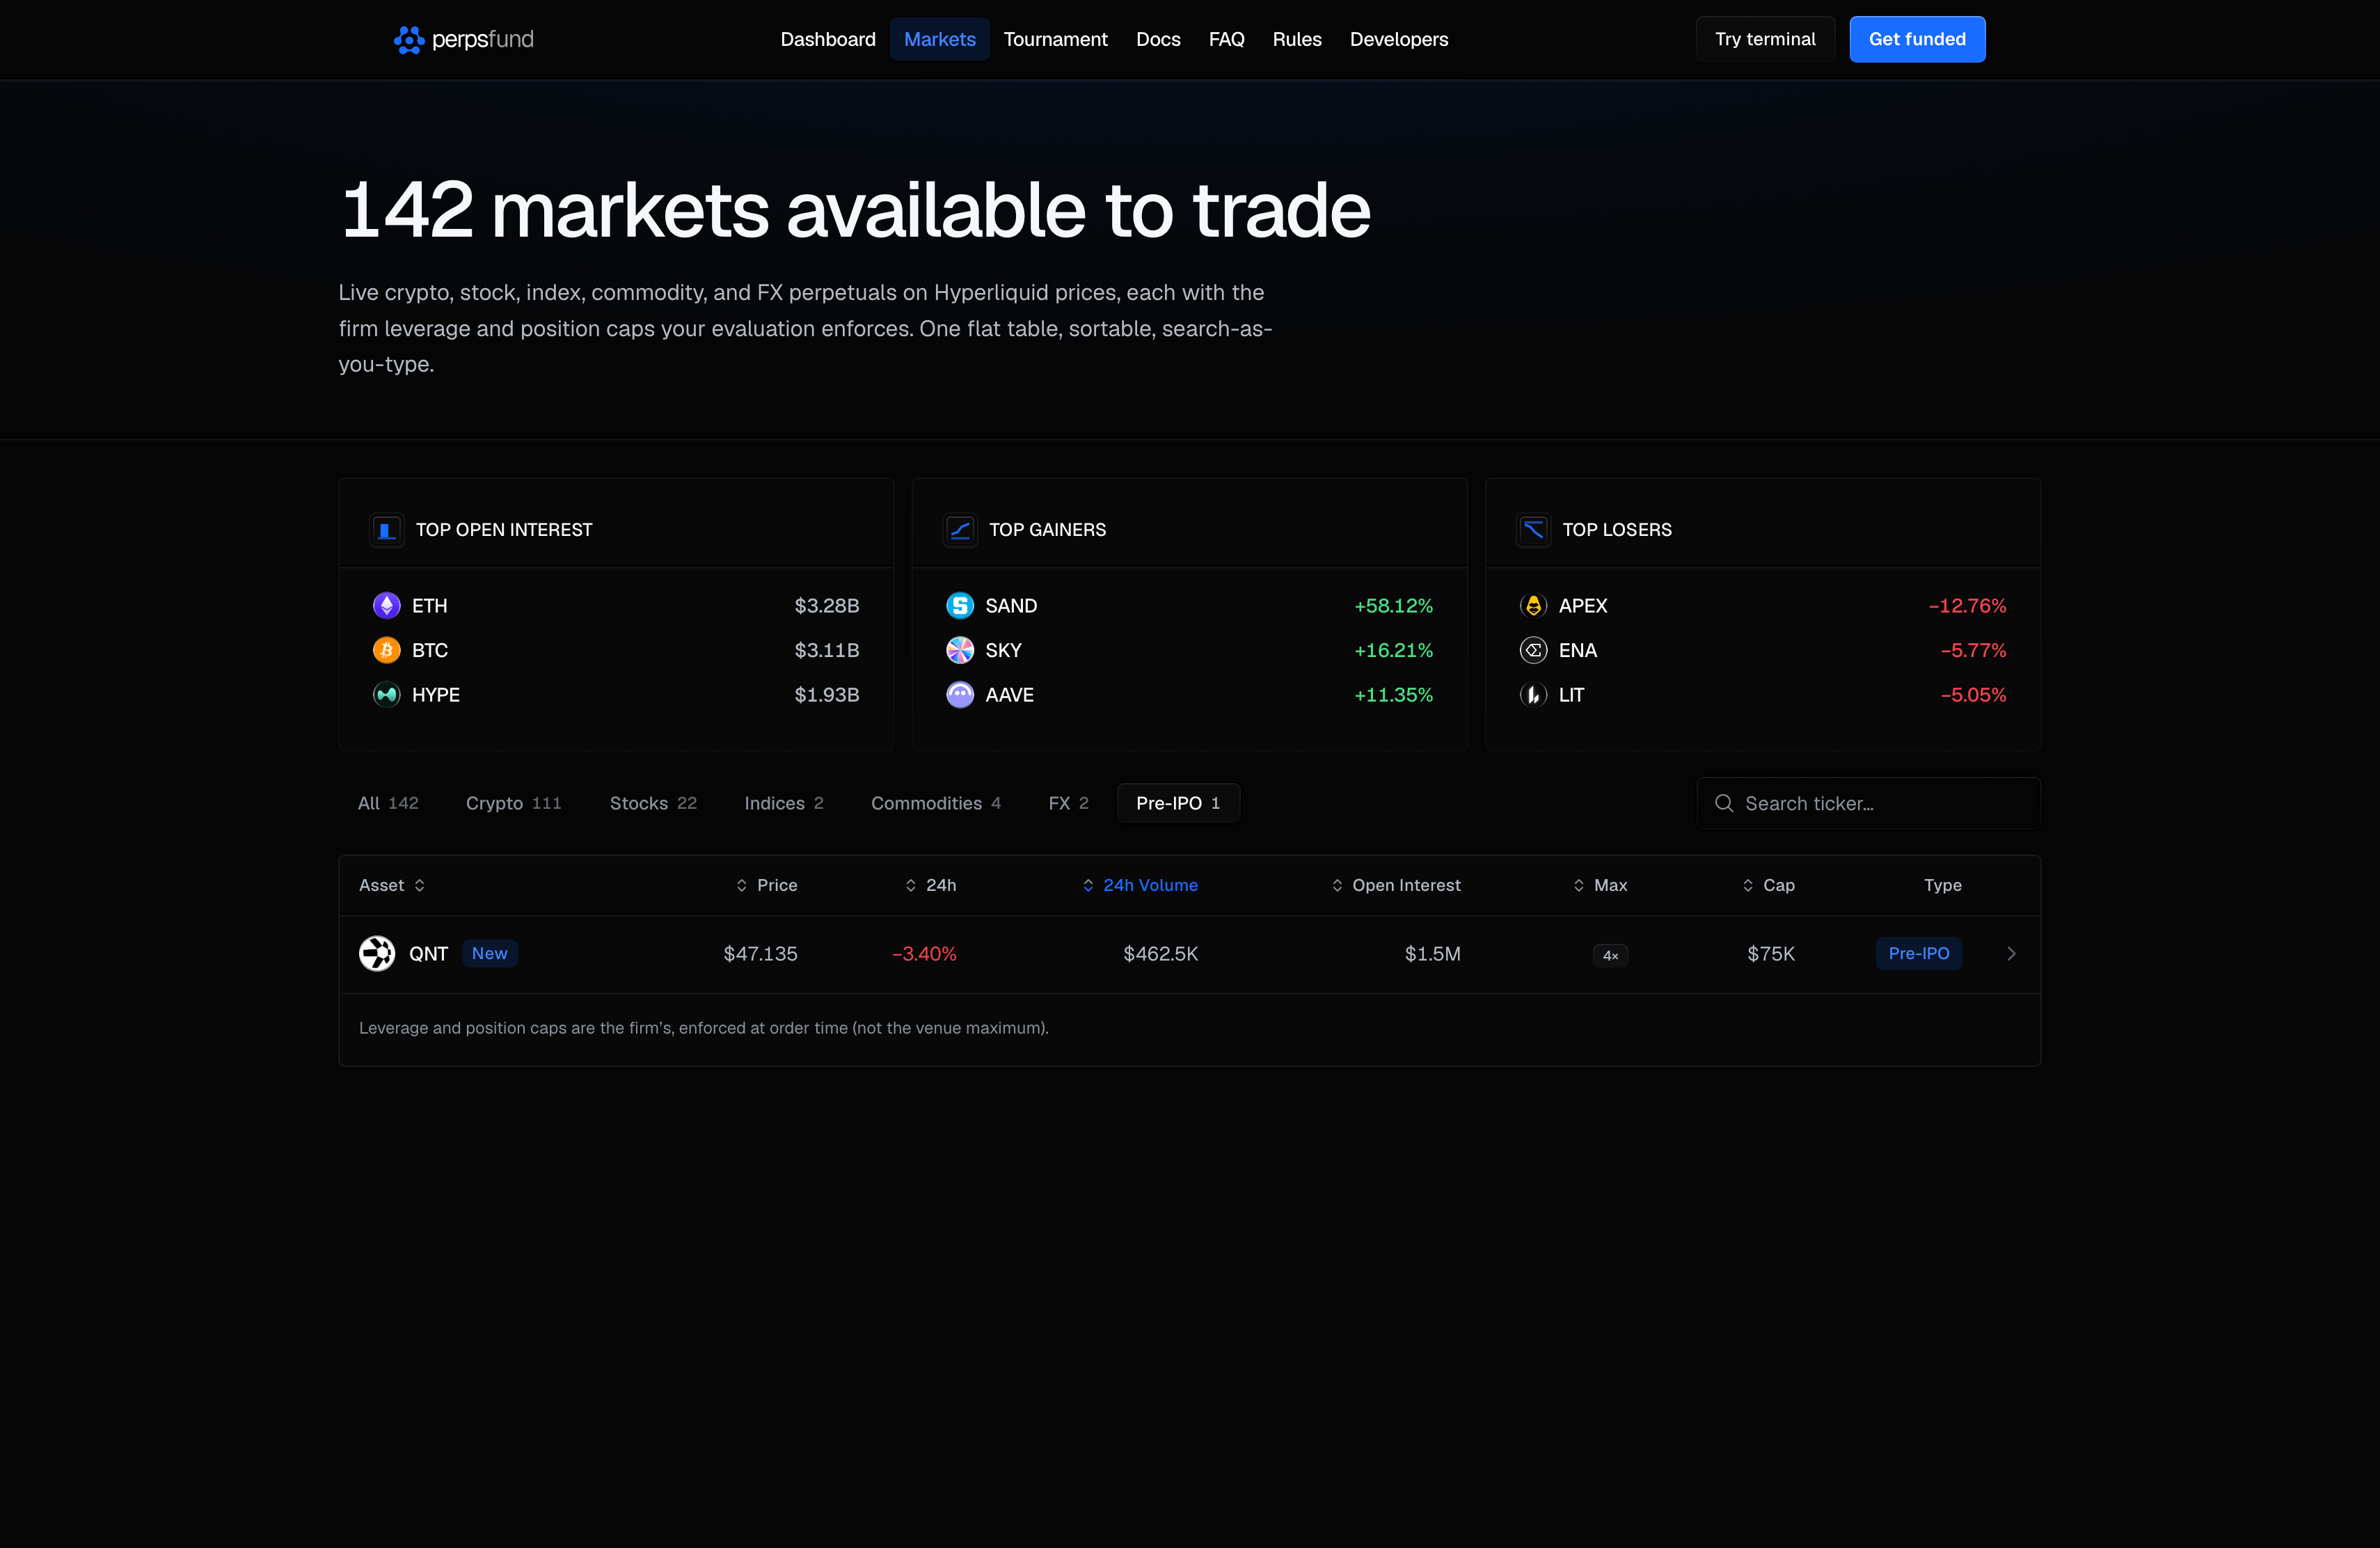Screen dimensions: 2380x1548
Task: Select the Crypto 111 filter tab
Action: 514,803
